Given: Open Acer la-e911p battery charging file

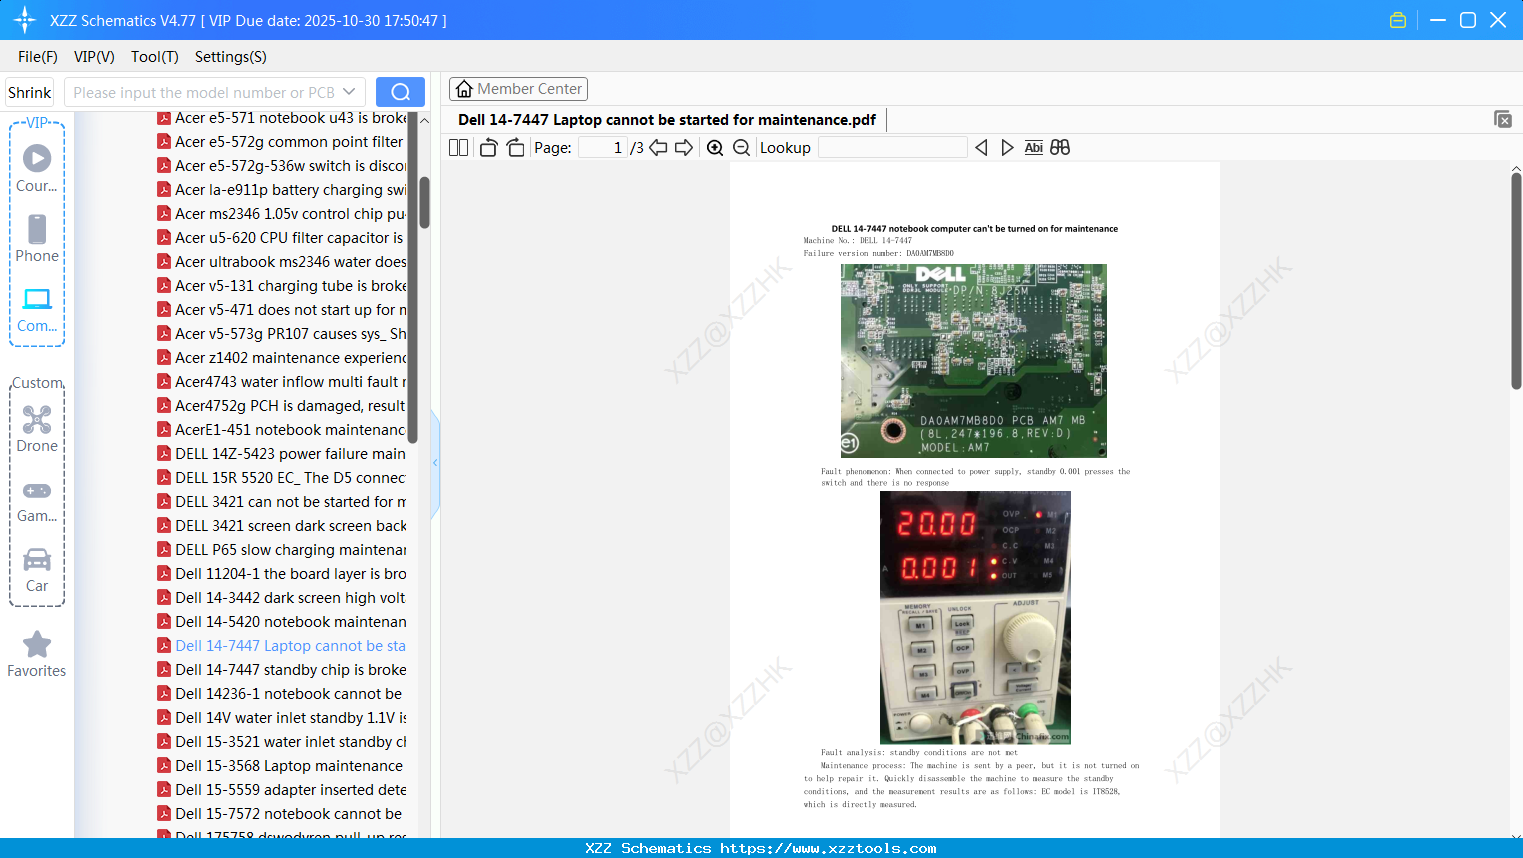Looking at the screenshot, I should [281, 190].
